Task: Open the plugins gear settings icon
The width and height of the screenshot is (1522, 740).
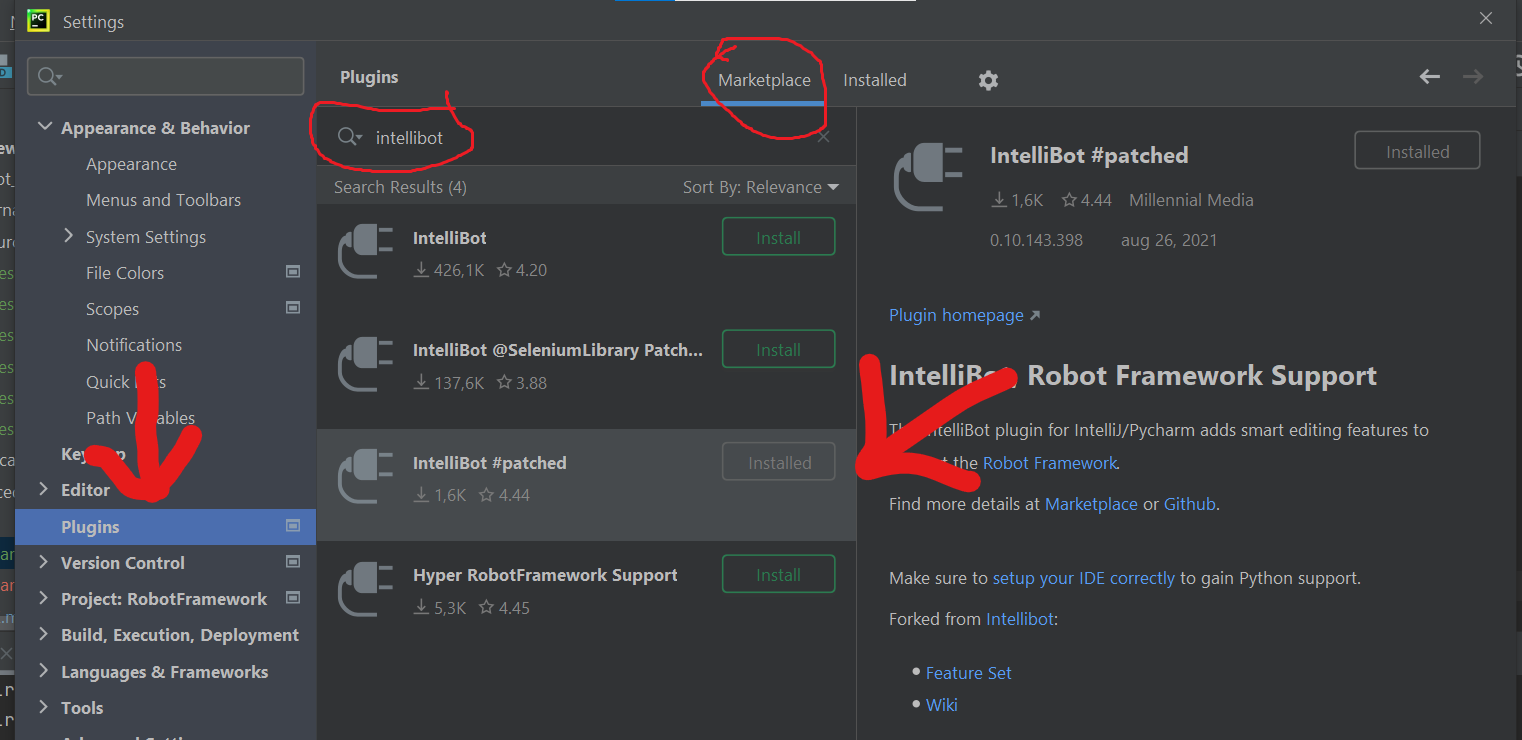Action: click(988, 80)
